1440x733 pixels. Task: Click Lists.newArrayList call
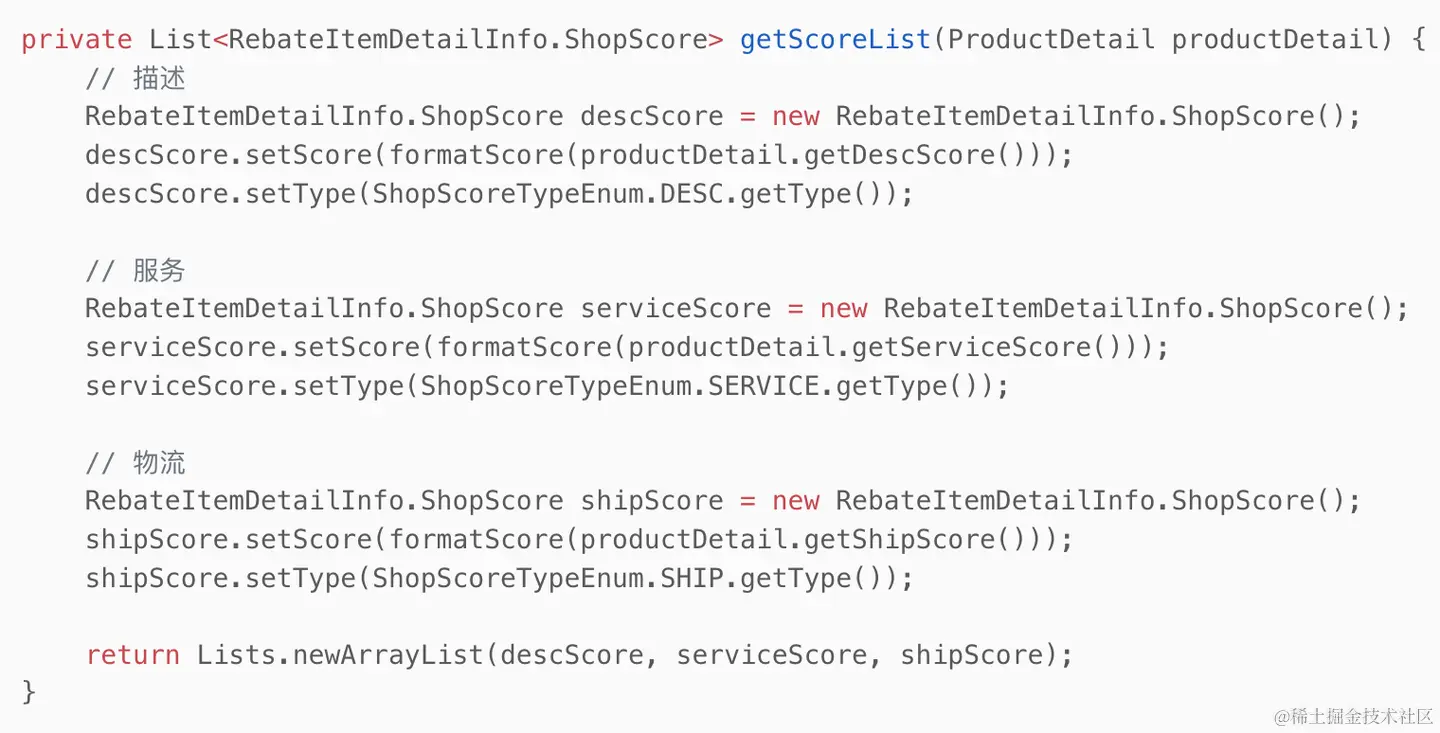tap(340, 655)
